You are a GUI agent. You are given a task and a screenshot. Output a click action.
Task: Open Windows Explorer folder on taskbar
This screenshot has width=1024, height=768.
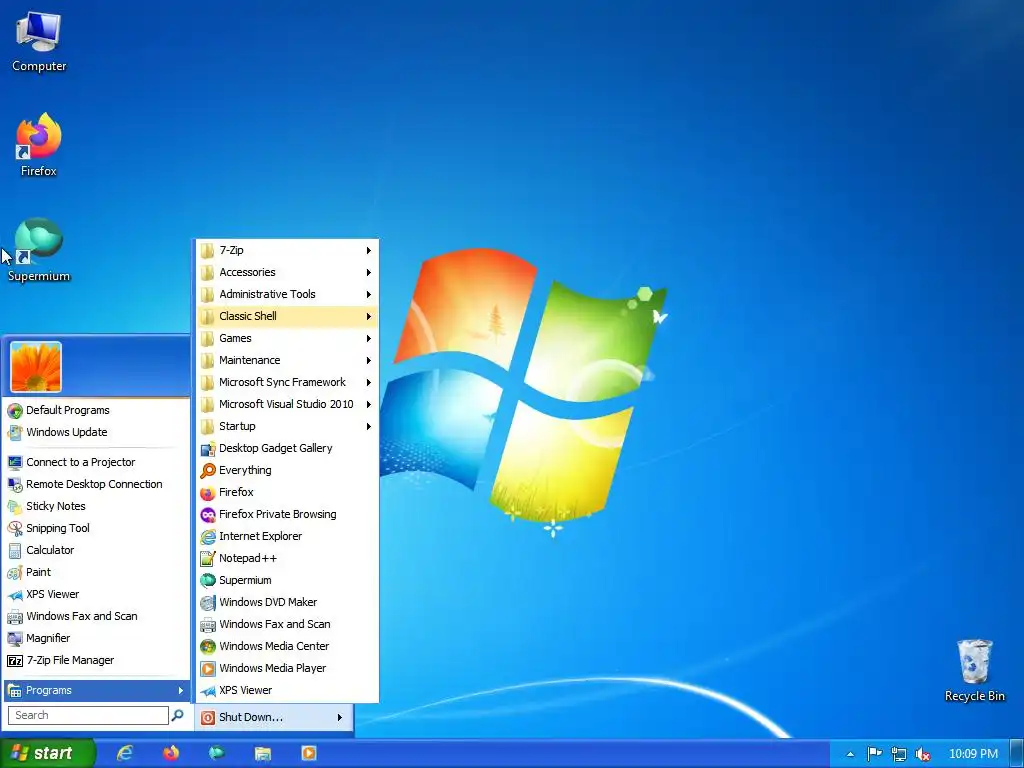pos(263,754)
